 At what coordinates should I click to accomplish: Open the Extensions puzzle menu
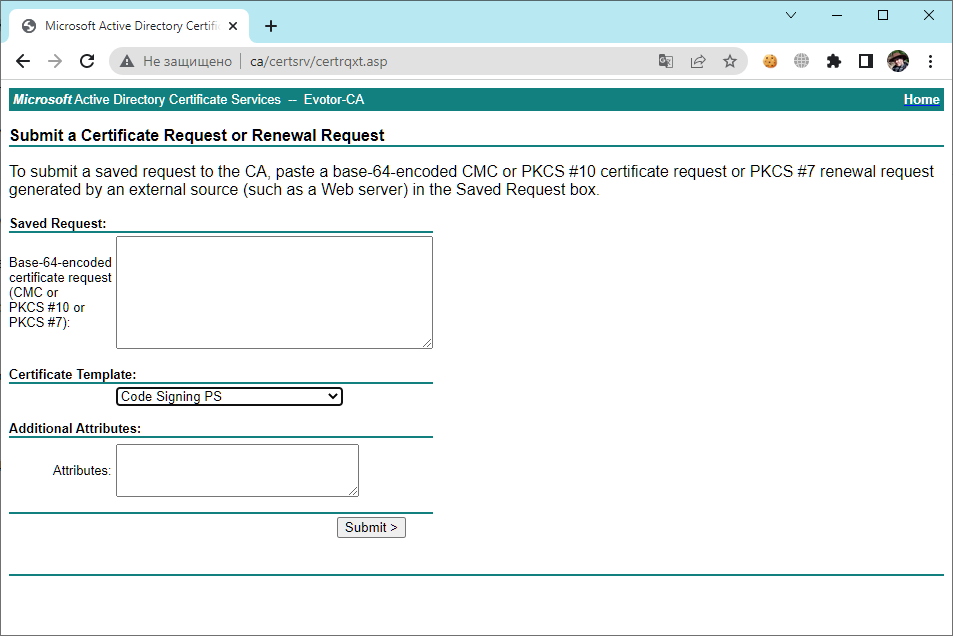coord(834,61)
